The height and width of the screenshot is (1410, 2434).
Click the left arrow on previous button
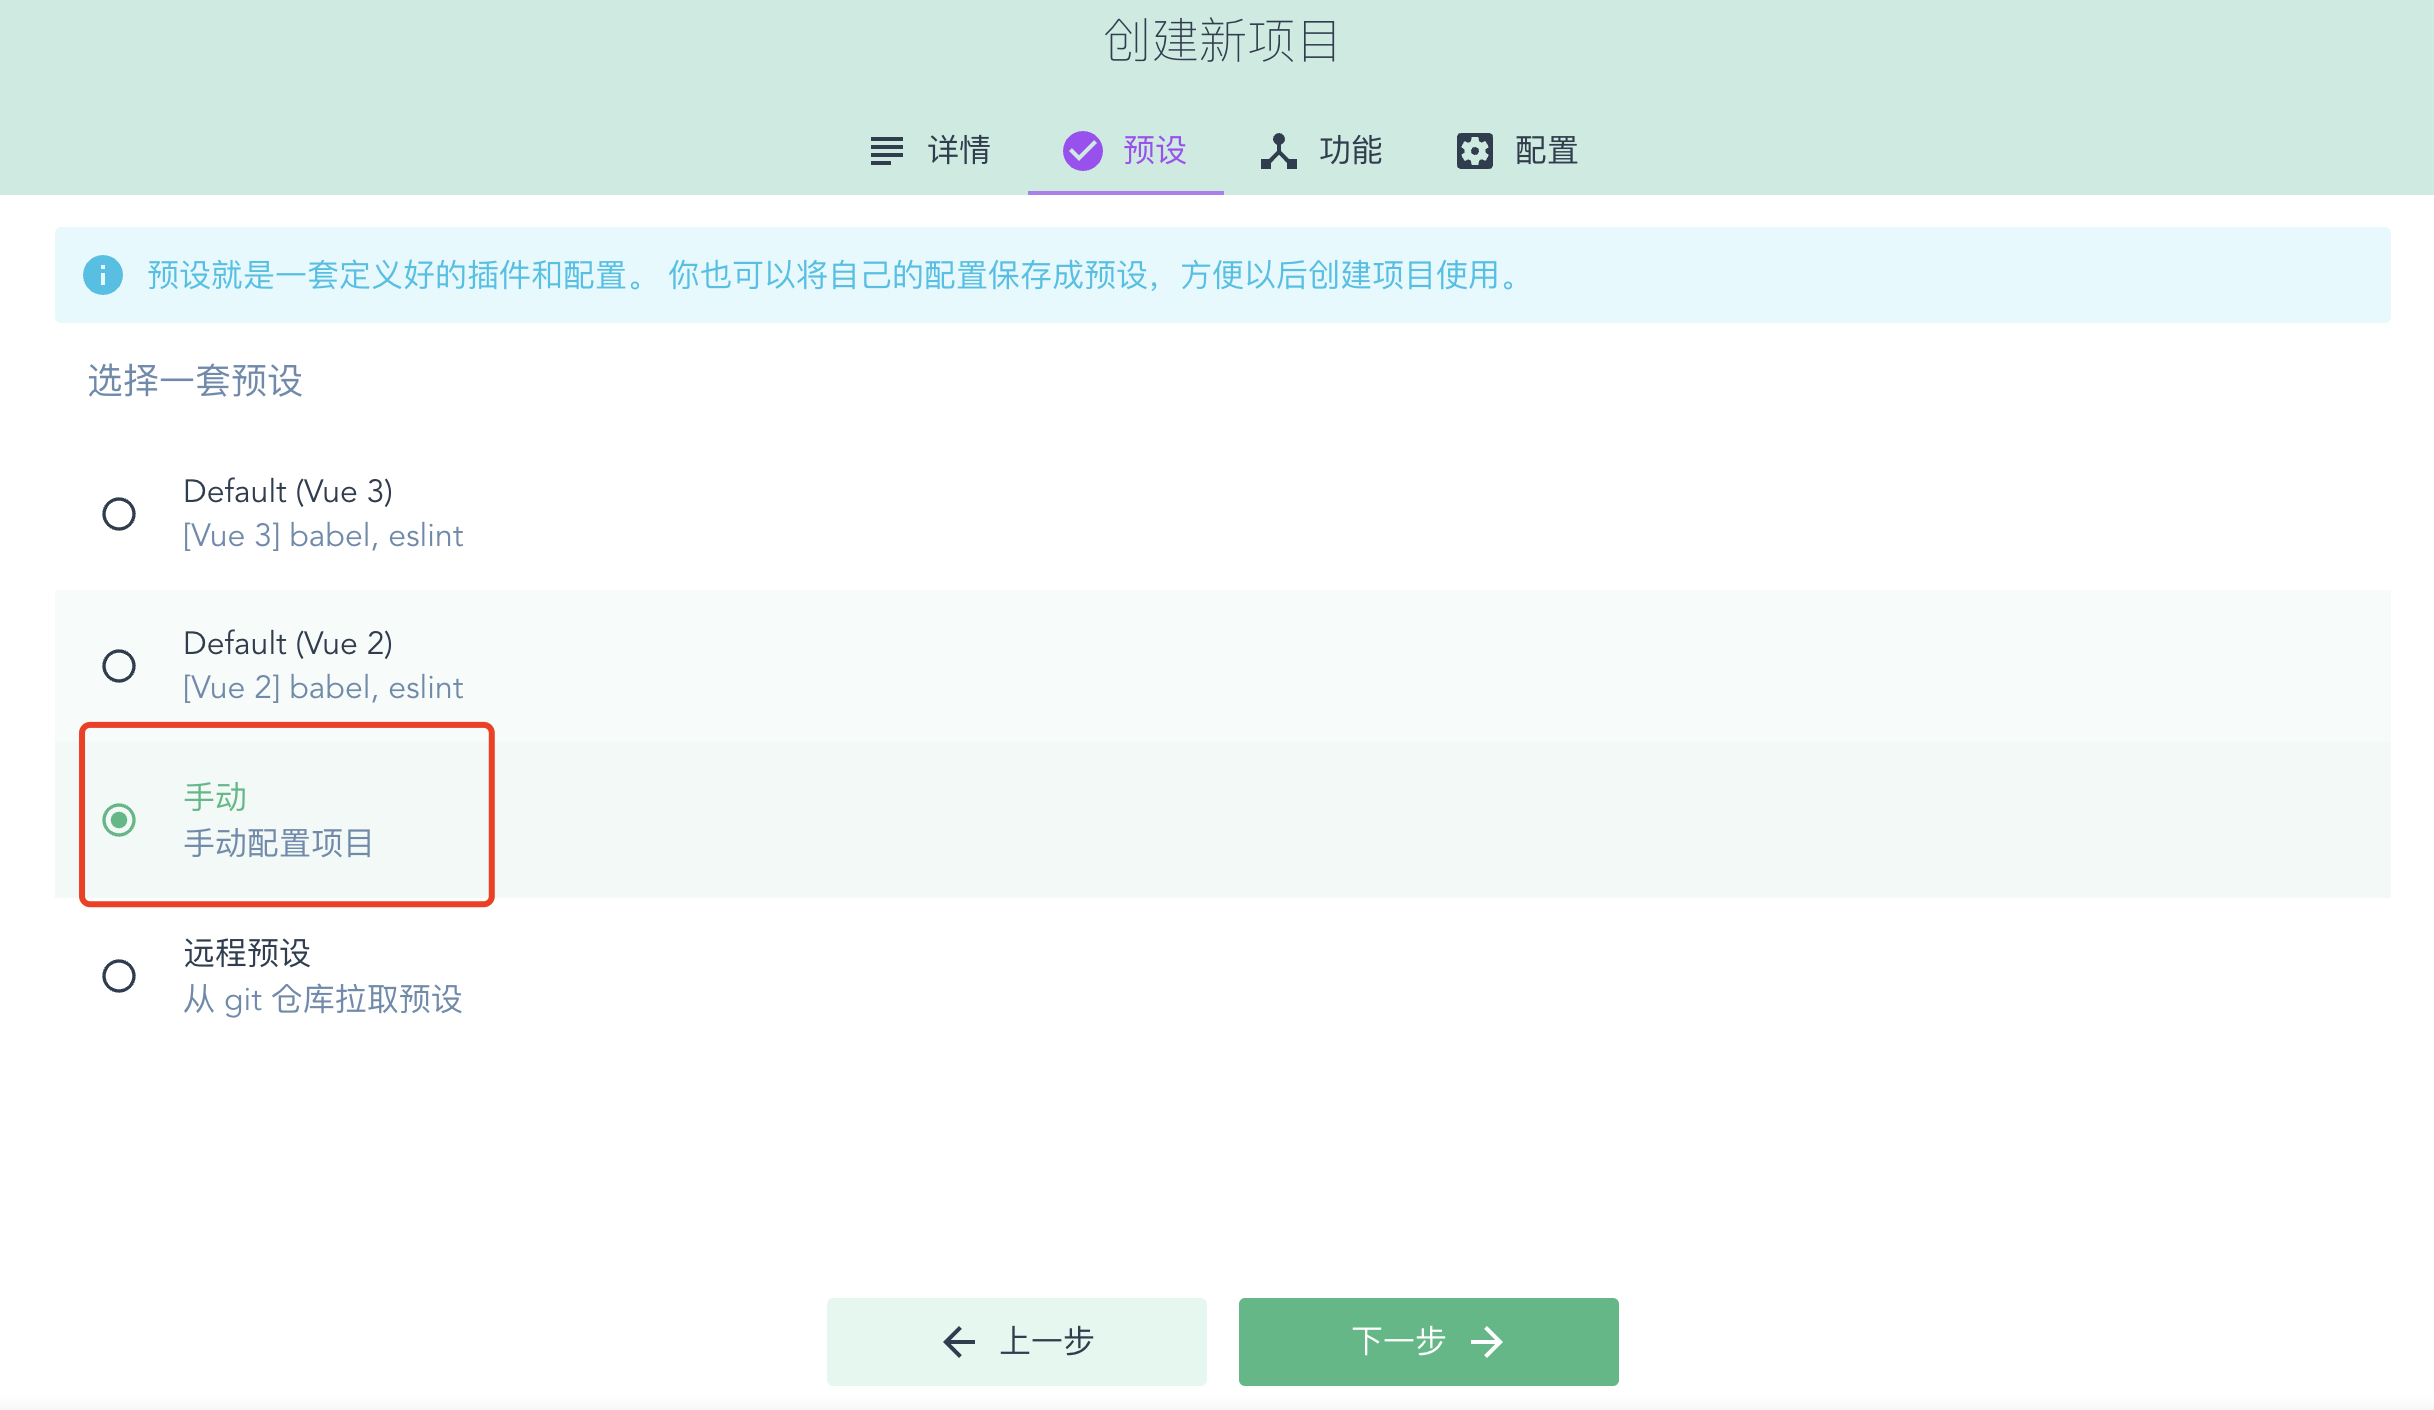tap(959, 1341)
